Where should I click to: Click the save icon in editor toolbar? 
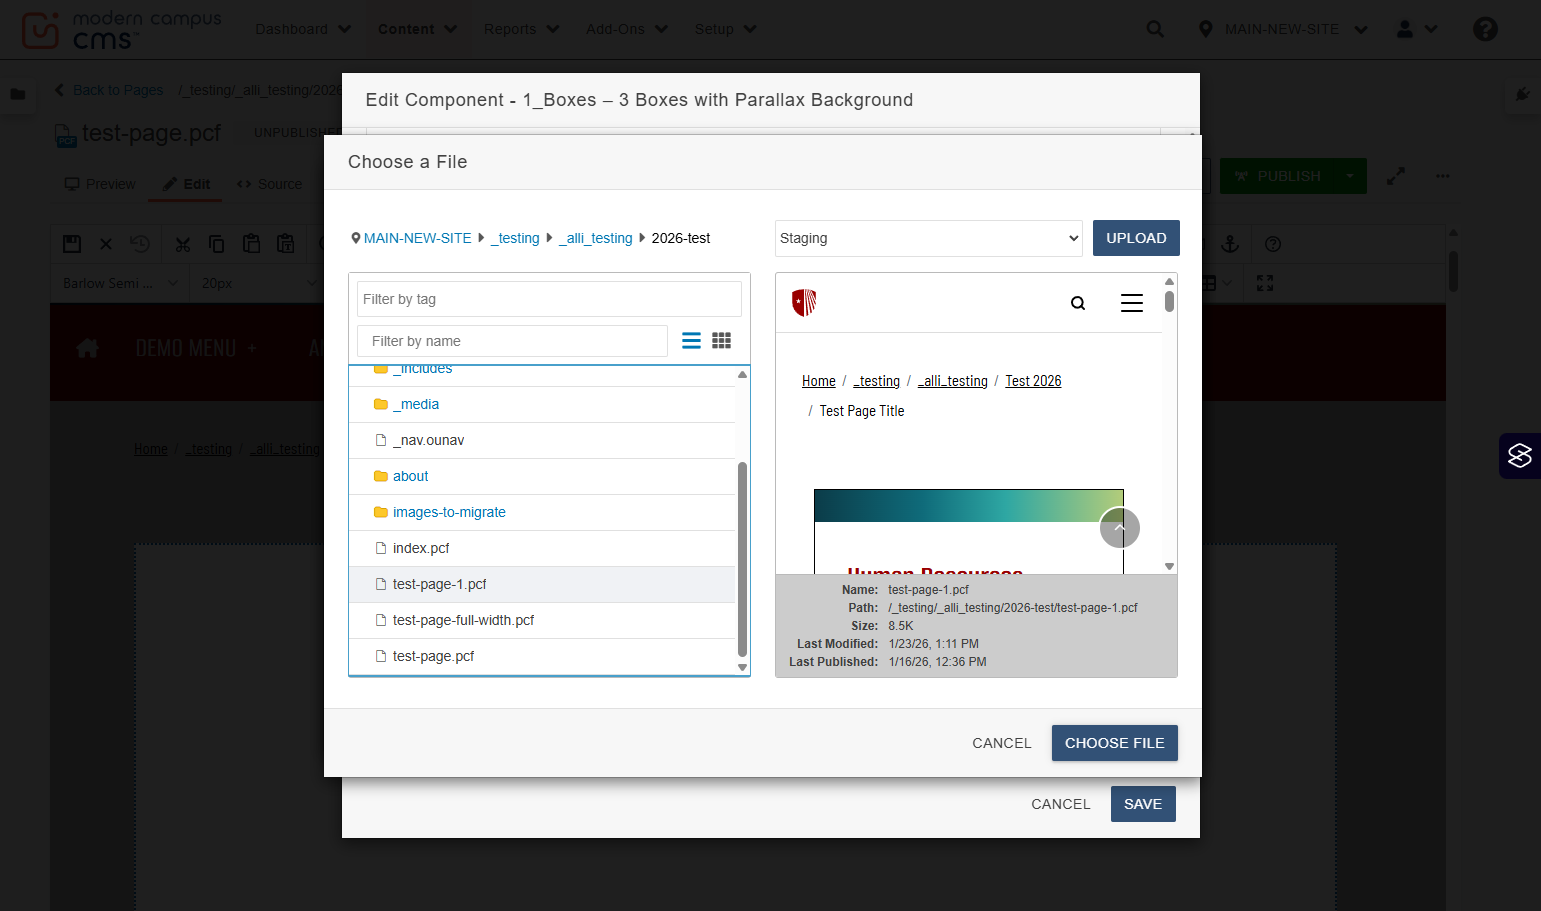point(72,244)
